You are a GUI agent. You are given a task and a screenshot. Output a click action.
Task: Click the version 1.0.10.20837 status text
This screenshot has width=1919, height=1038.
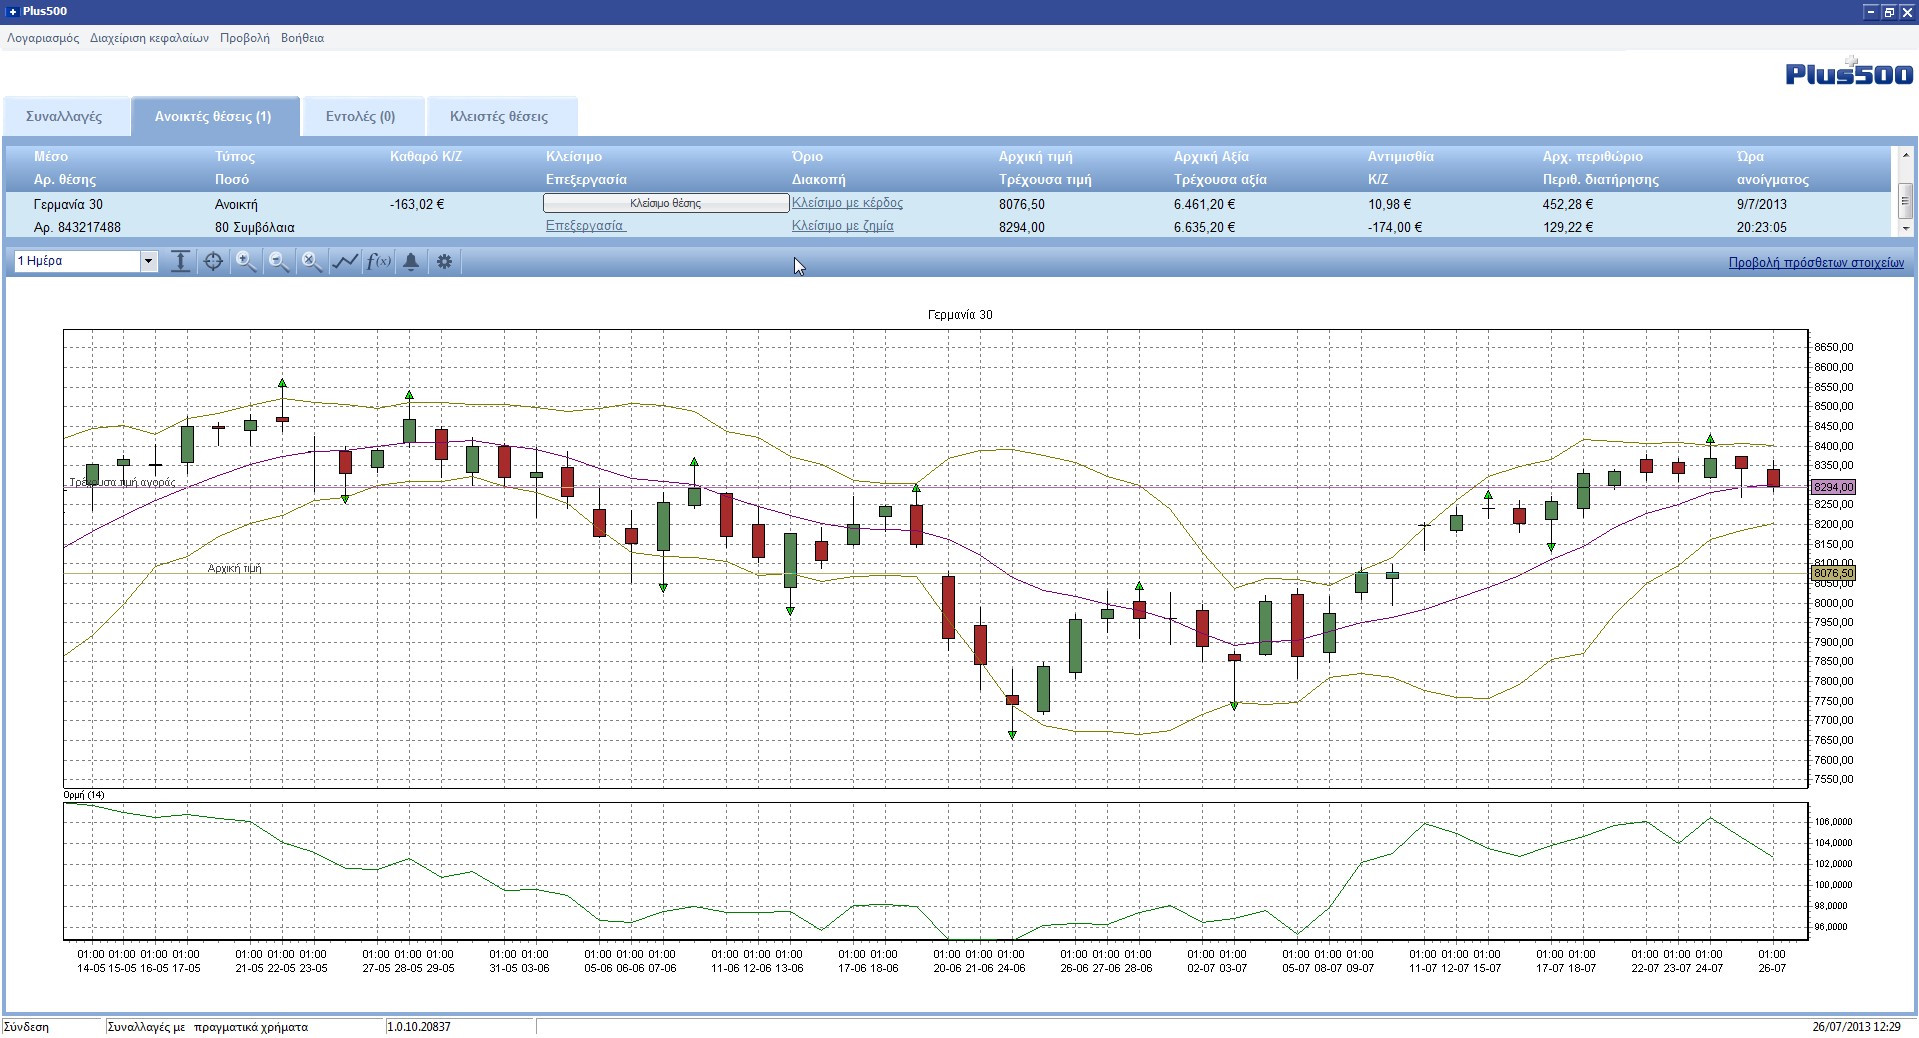tap(419, 1027)
